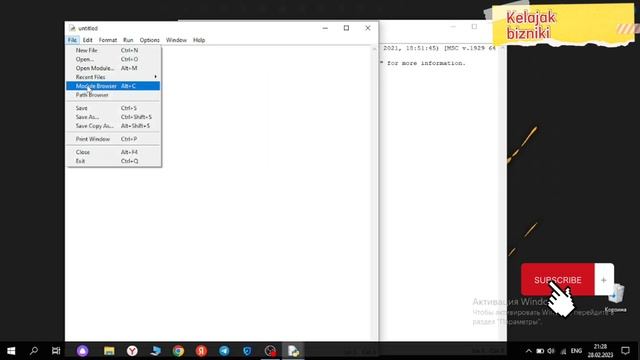
Task: Choose Save As... from menu
Action: coord(113,117)
